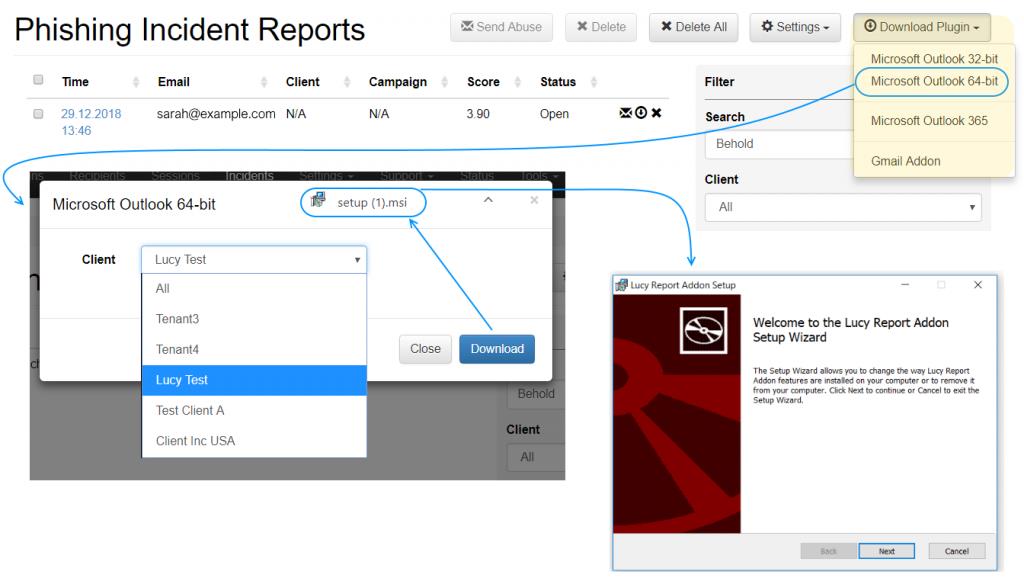Go to Incidents in the dimmed navbar
The height and width of the screenshot is (584, 1024).
click(x=249, y=176)
